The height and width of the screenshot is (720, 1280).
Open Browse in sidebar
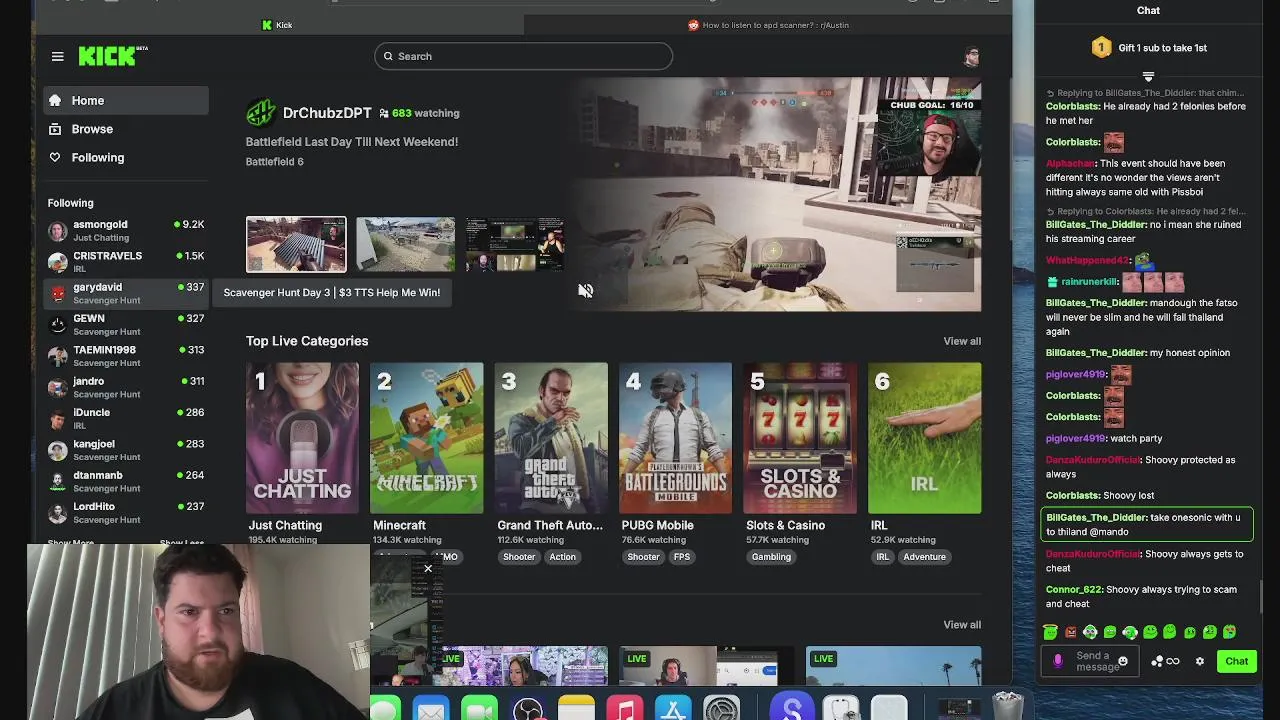(x=126, y=129)
